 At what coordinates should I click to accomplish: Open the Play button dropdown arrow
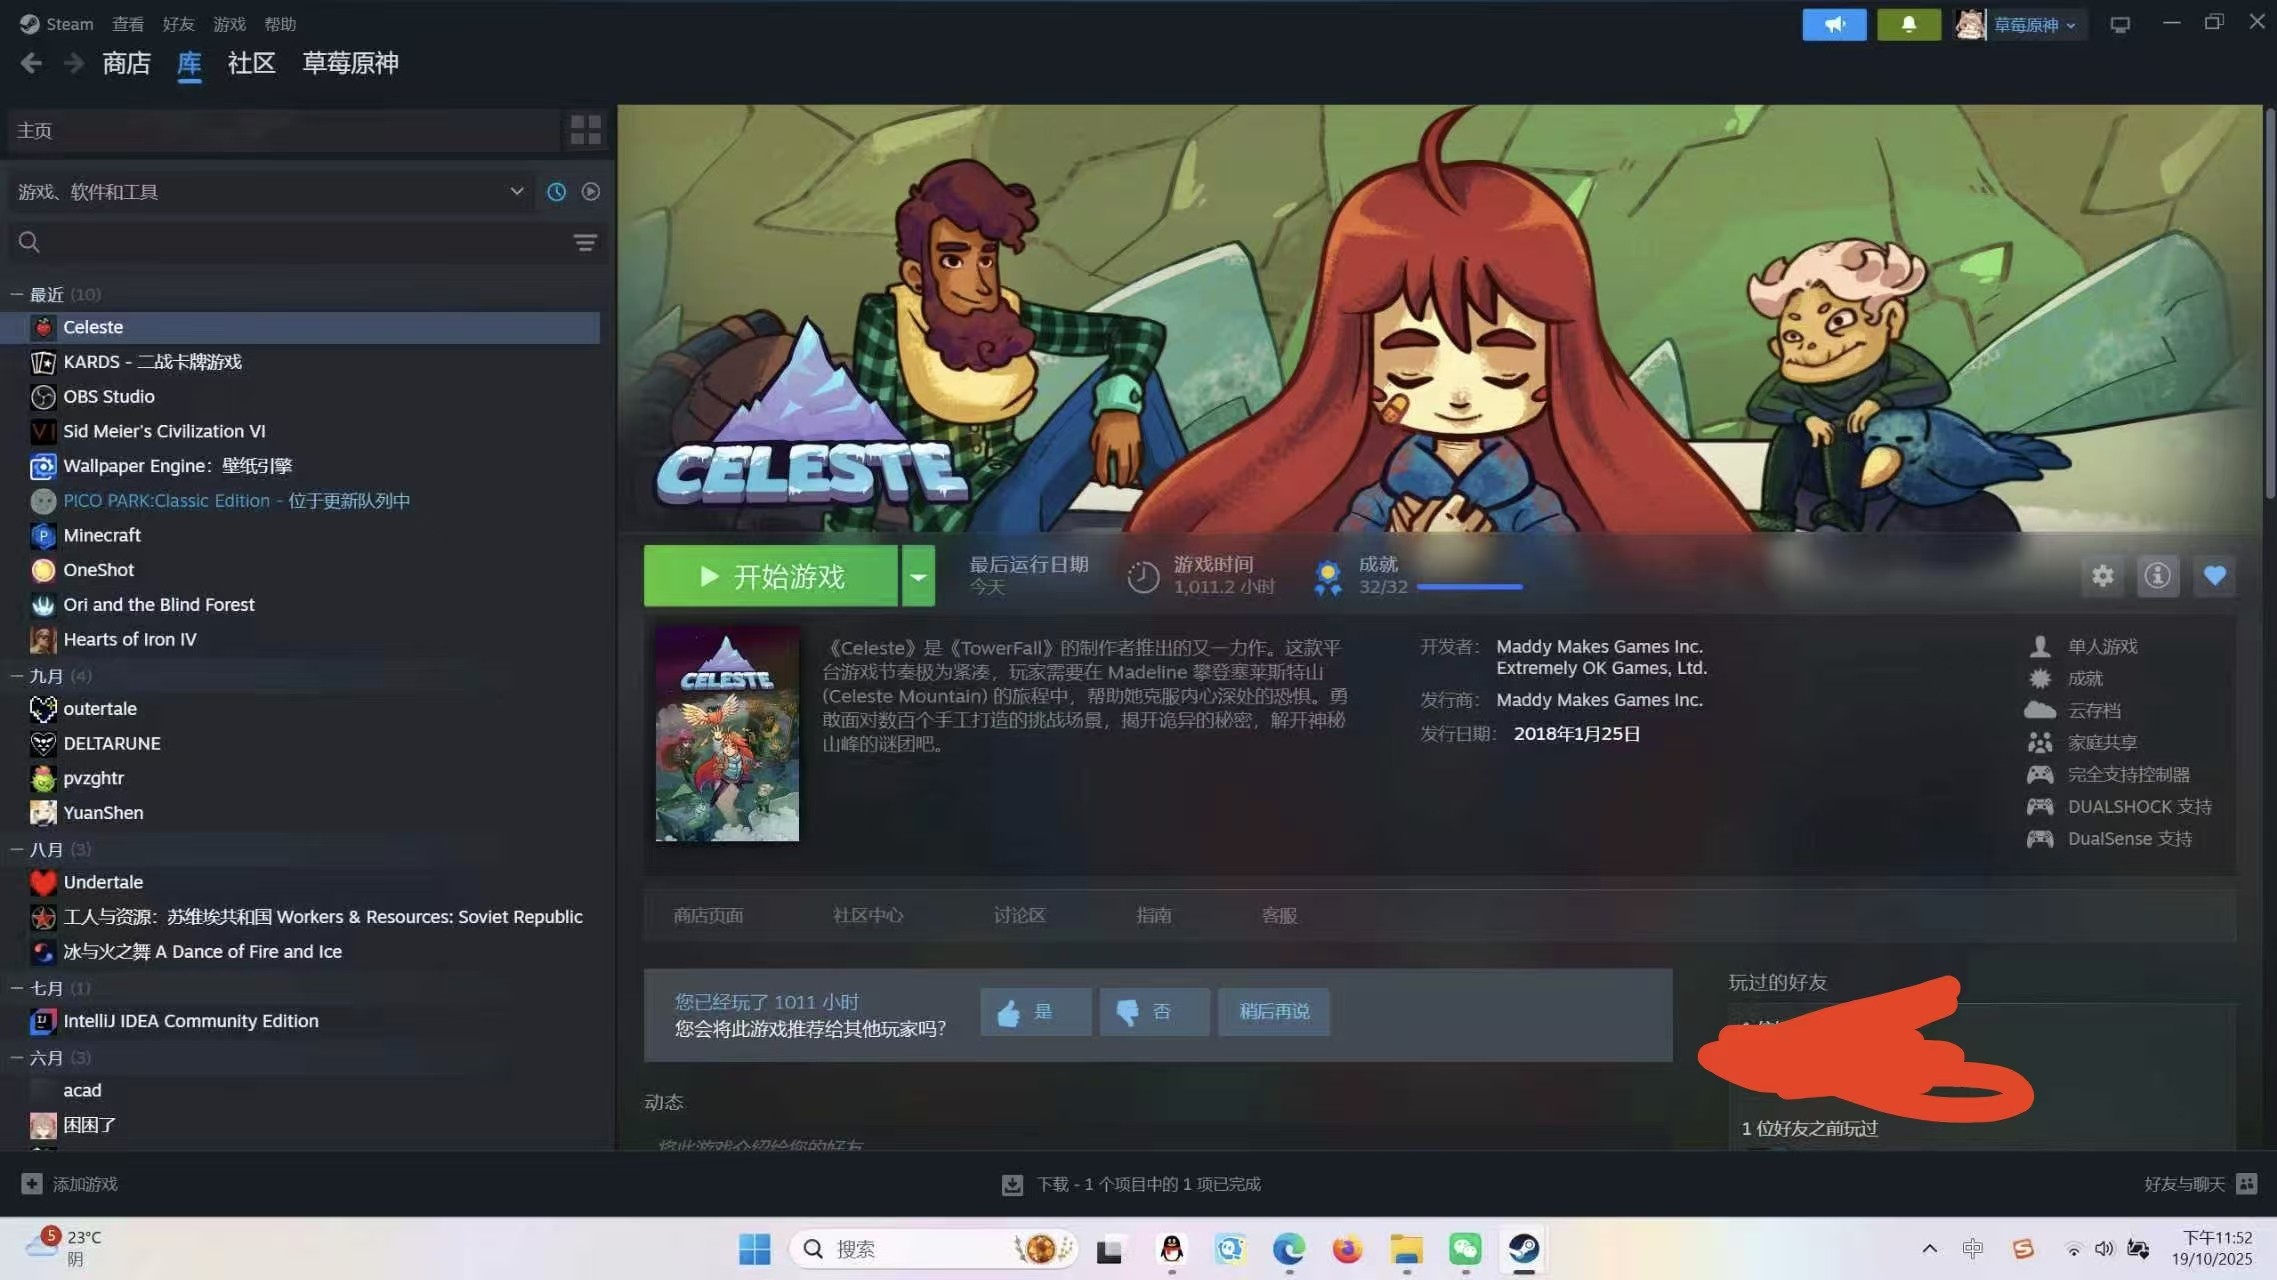918,576
